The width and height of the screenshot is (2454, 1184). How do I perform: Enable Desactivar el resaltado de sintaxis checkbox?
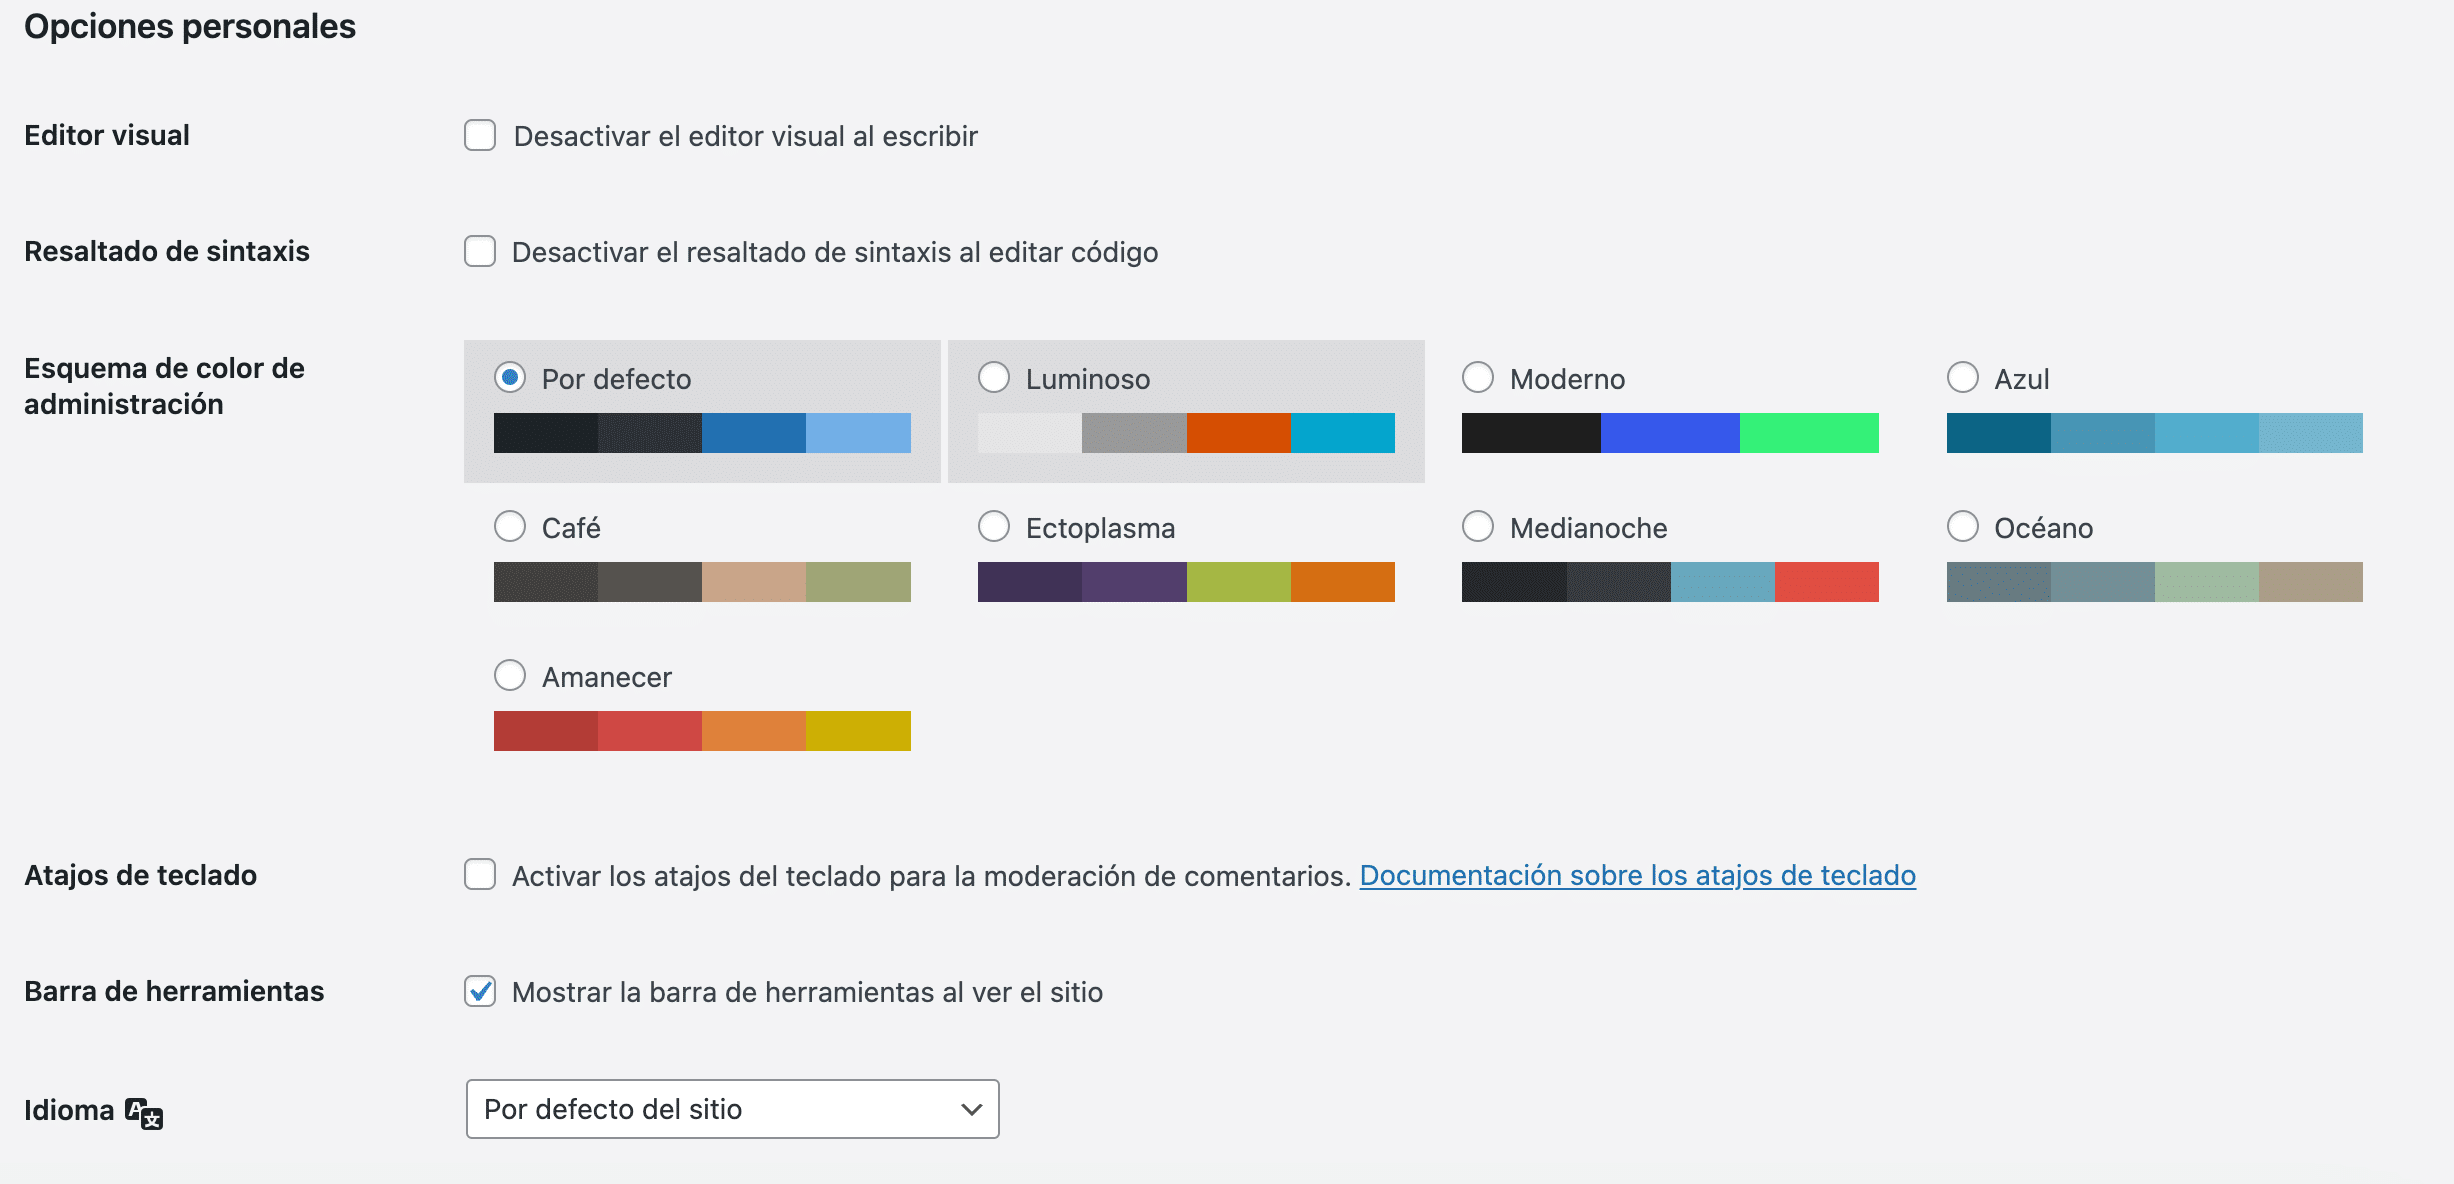tap(480, 252)
